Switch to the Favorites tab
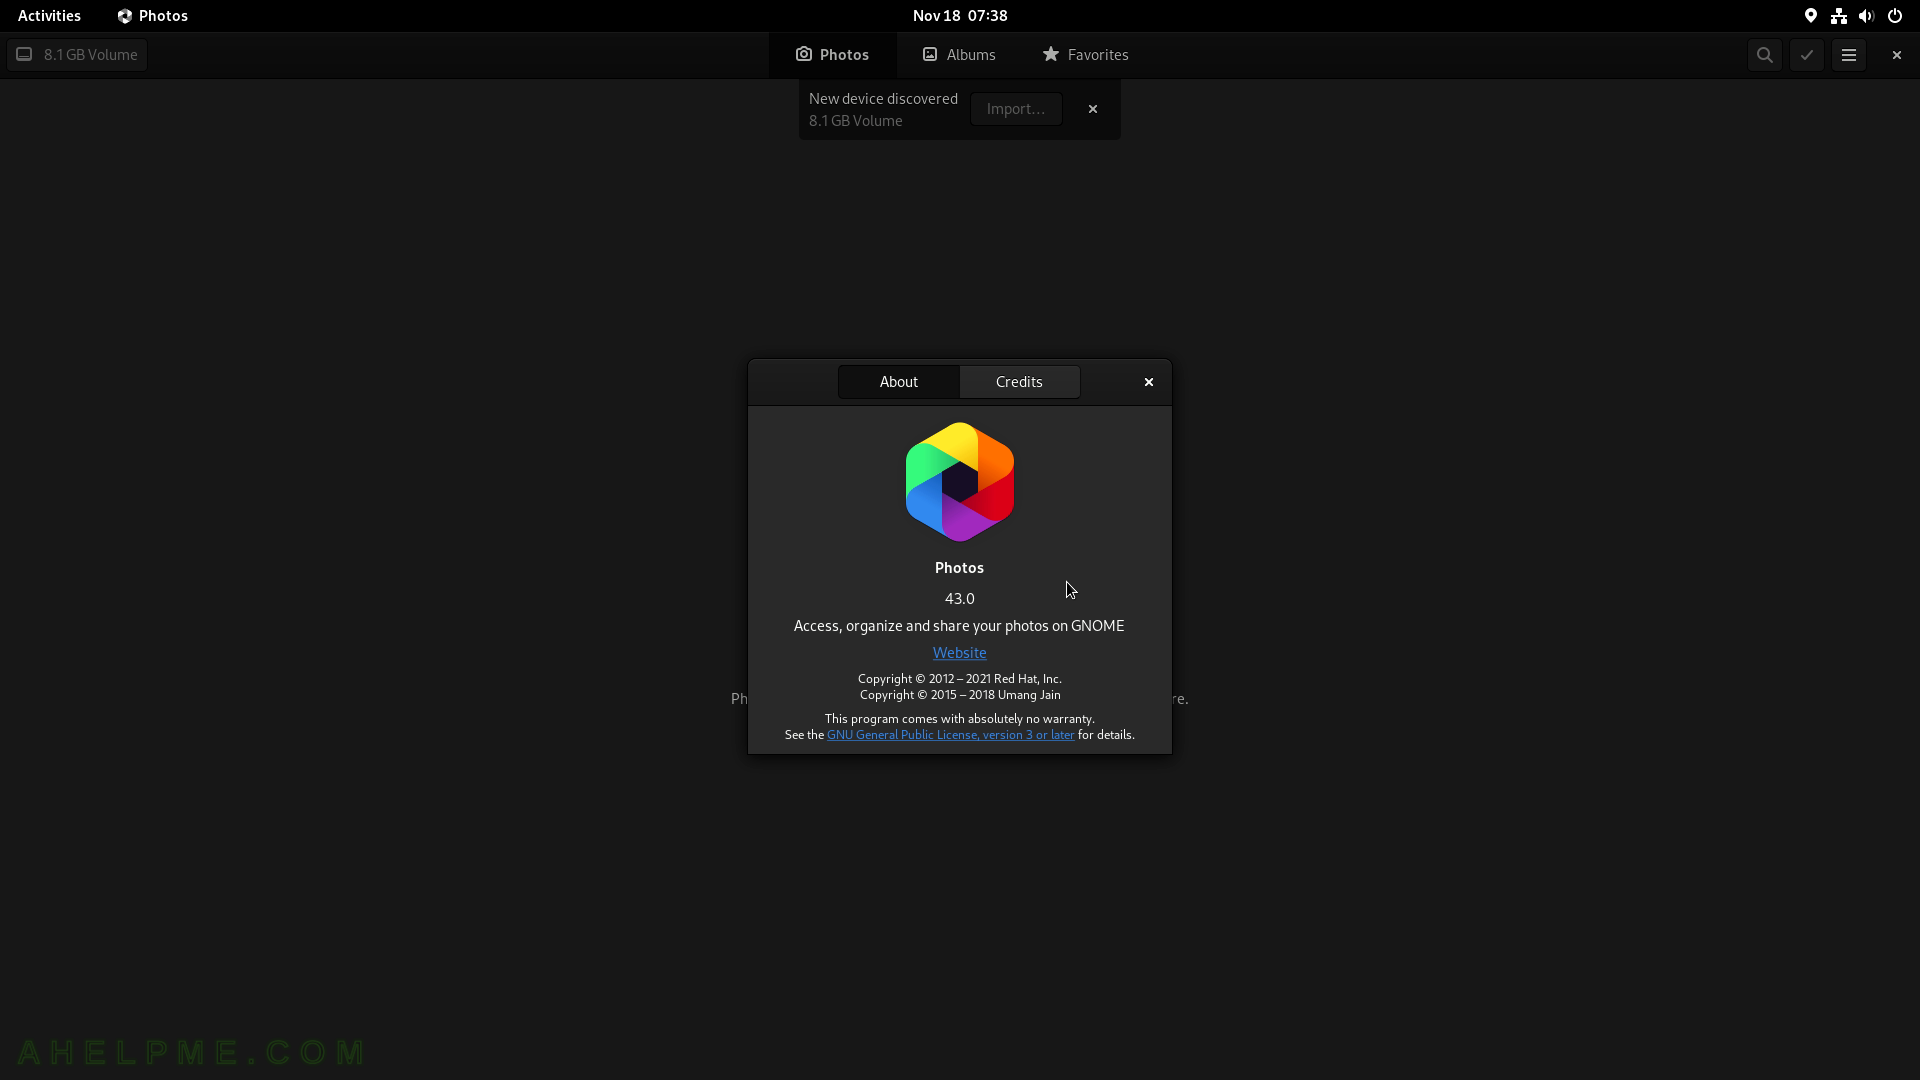This screenshot has height=1080, width=1920. click(x=1085, y=55)
